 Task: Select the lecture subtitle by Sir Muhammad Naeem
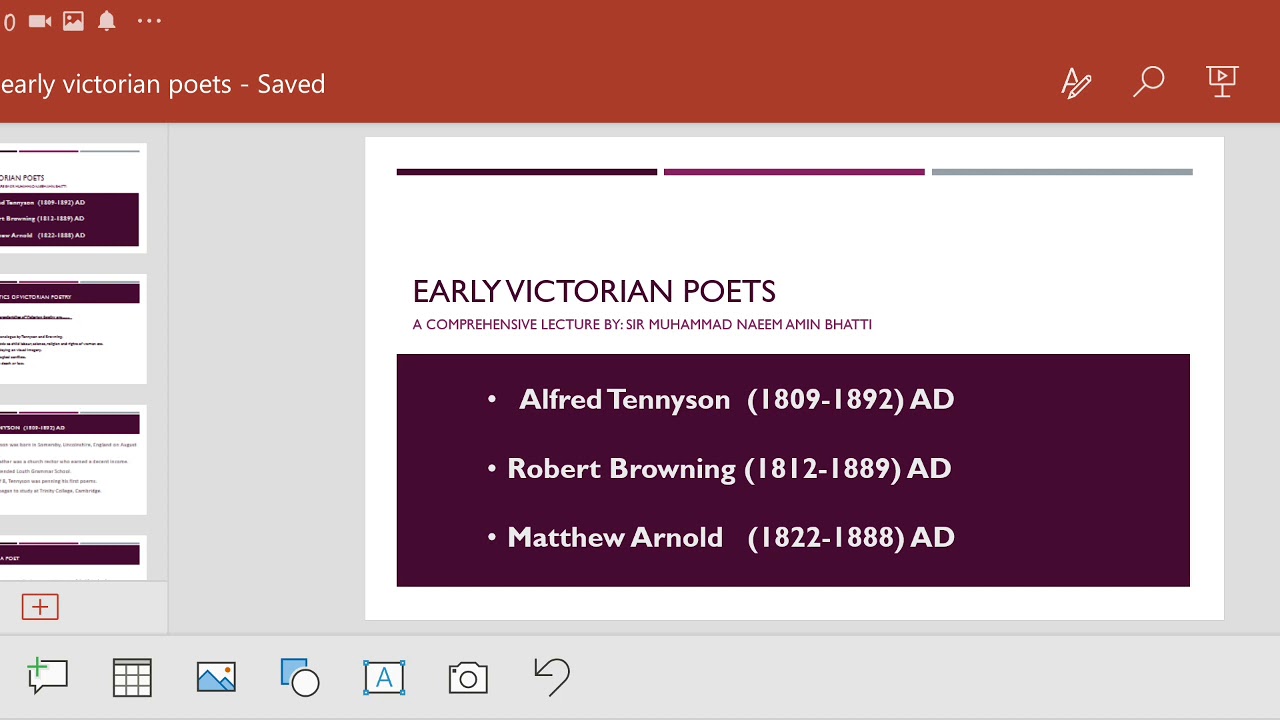pos(642,324)
